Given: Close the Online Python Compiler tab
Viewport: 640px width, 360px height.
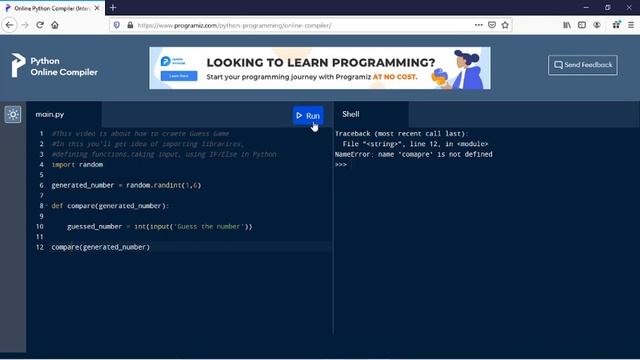Looking at the screenshot, I should (x=97, y=8).
